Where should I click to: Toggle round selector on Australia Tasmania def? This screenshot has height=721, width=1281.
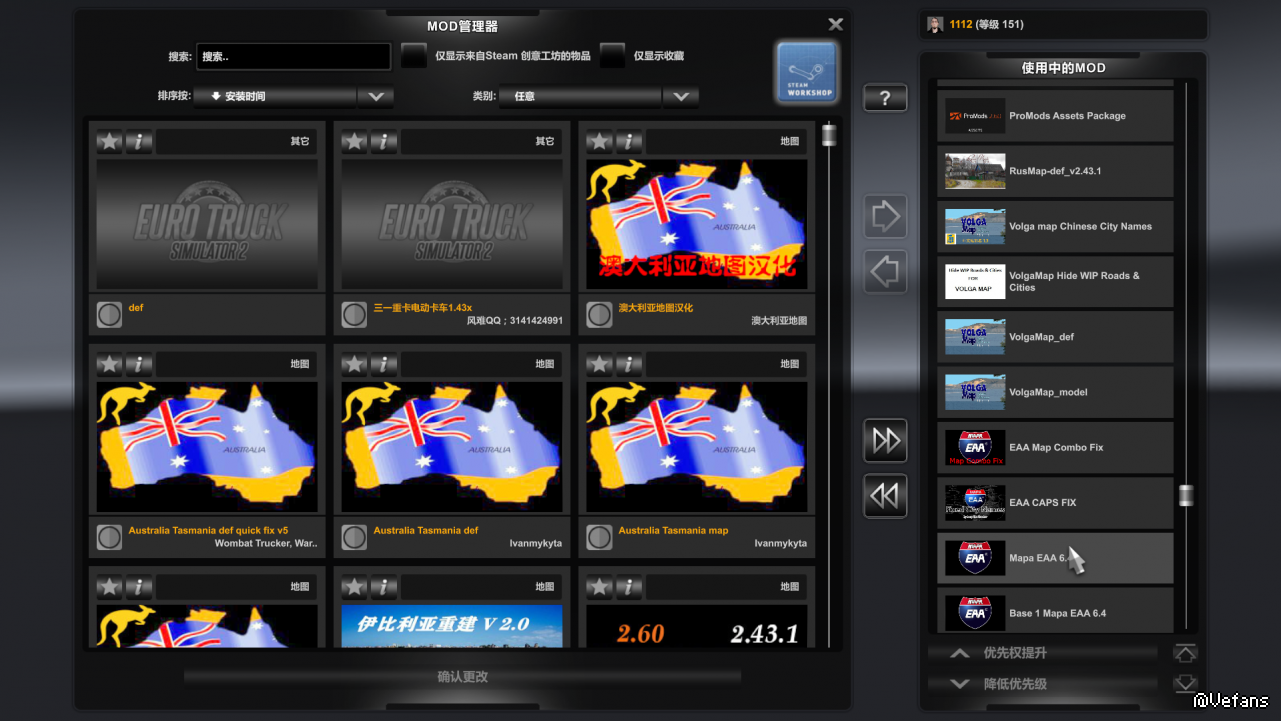(x=354, y=538)
